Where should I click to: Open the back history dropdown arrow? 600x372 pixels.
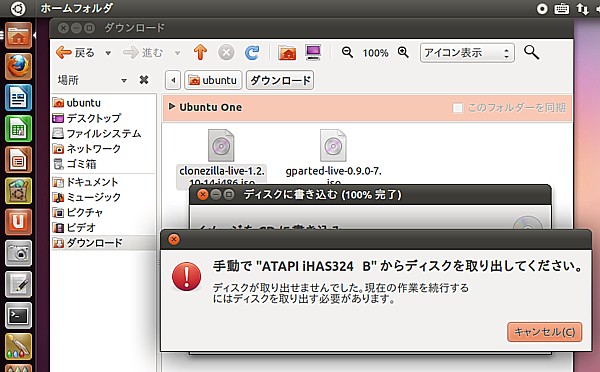(x=108, y=53)
